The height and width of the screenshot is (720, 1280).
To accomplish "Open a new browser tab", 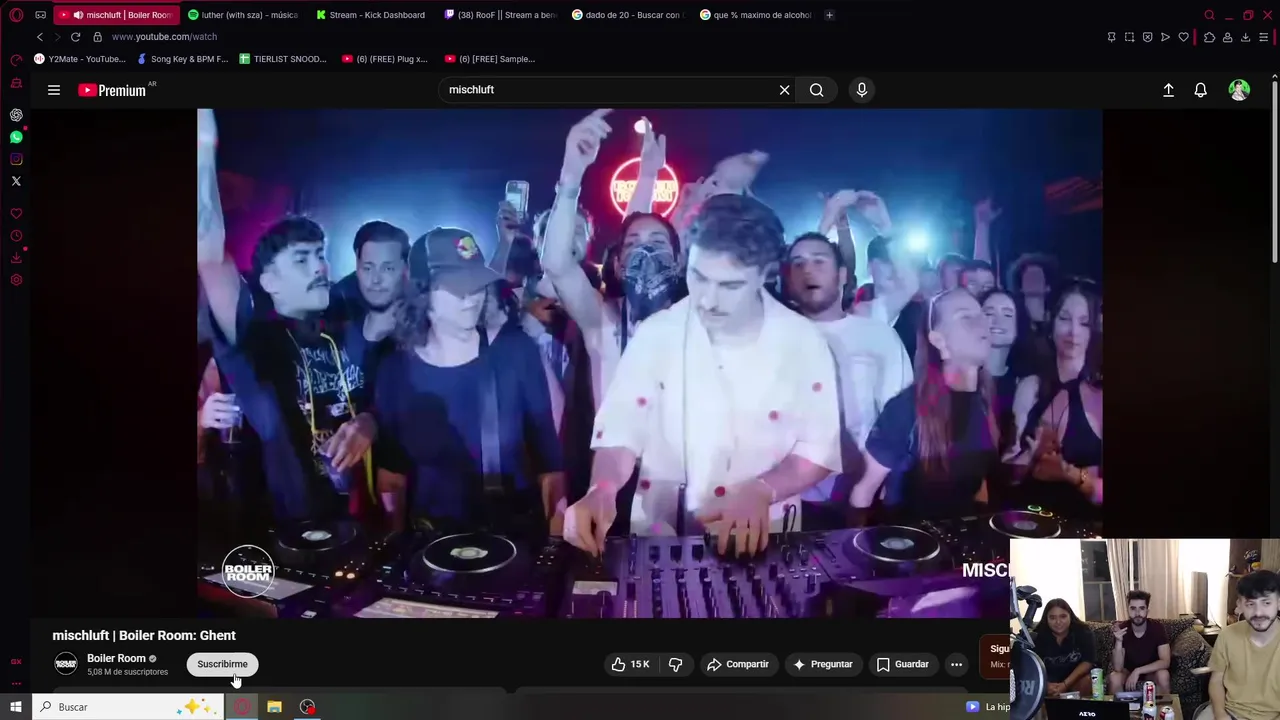I will pos(829,15).
